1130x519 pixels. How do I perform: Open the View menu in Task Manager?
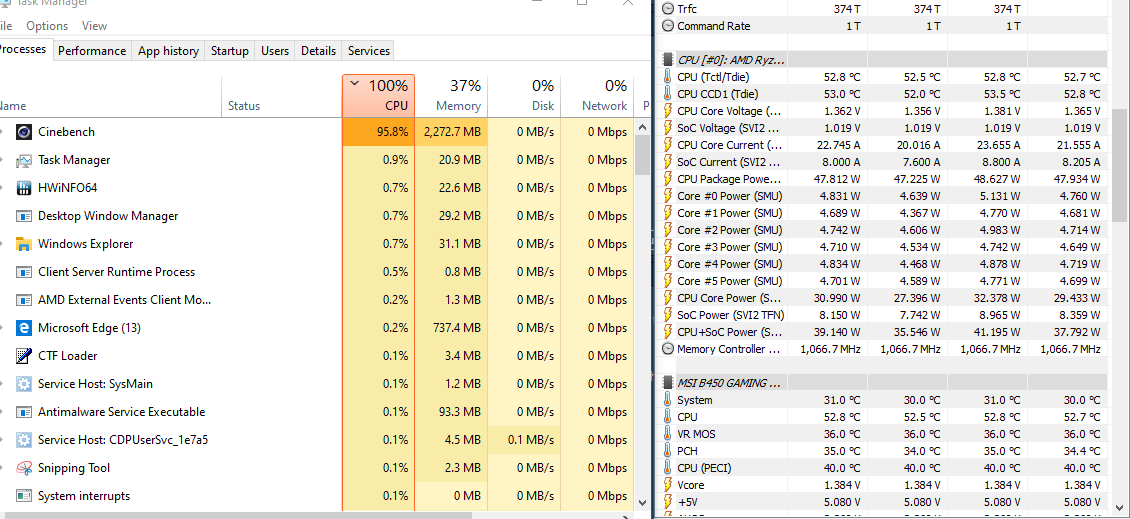[94, 26]
